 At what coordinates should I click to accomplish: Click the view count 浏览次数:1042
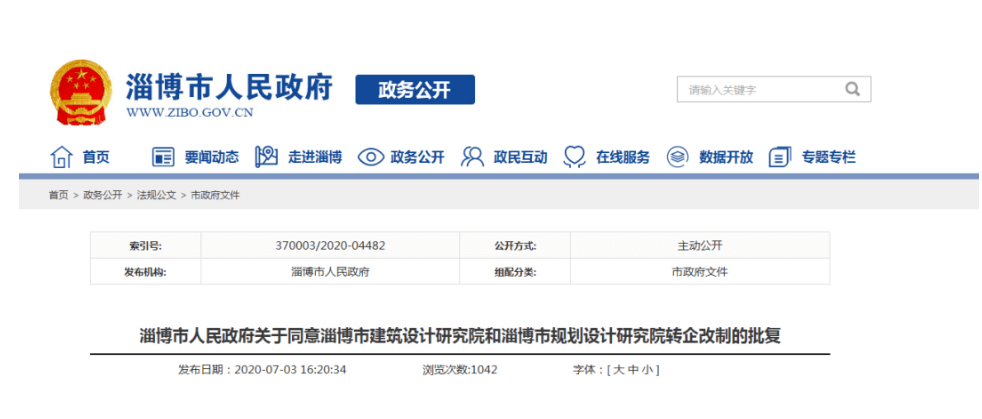460,370
